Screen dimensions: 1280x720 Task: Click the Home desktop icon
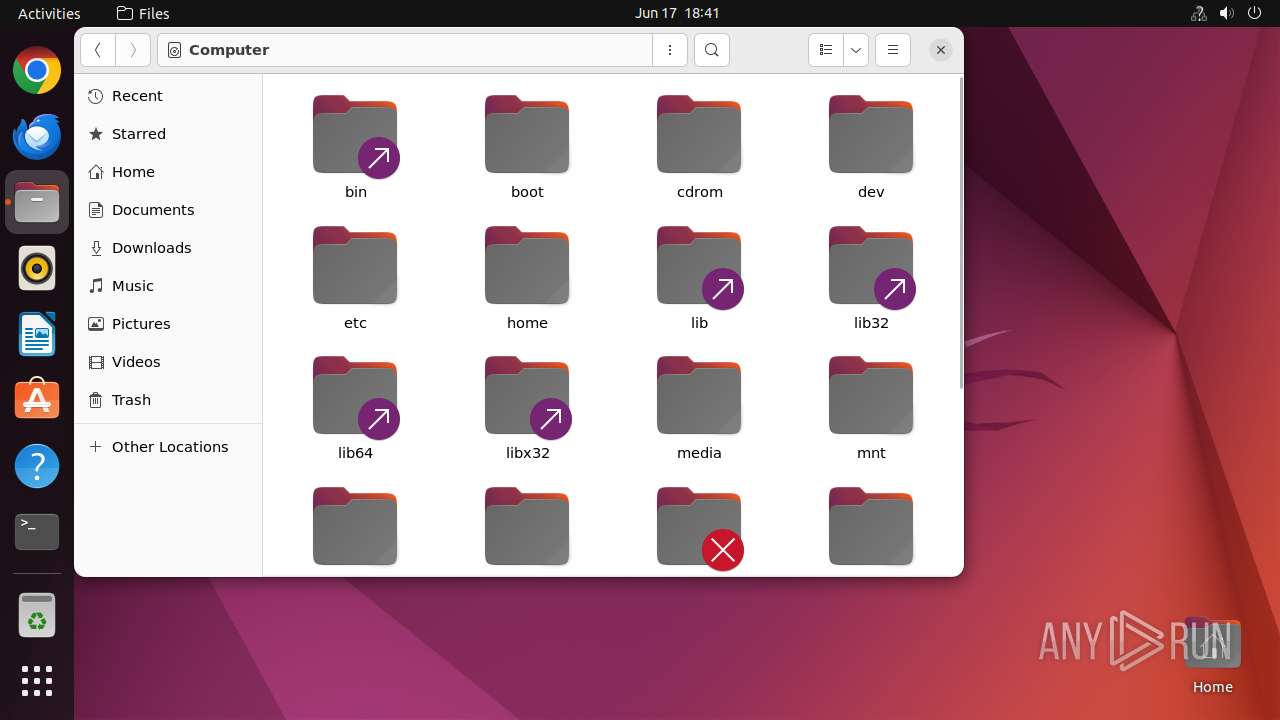(x=1212, y=656)
